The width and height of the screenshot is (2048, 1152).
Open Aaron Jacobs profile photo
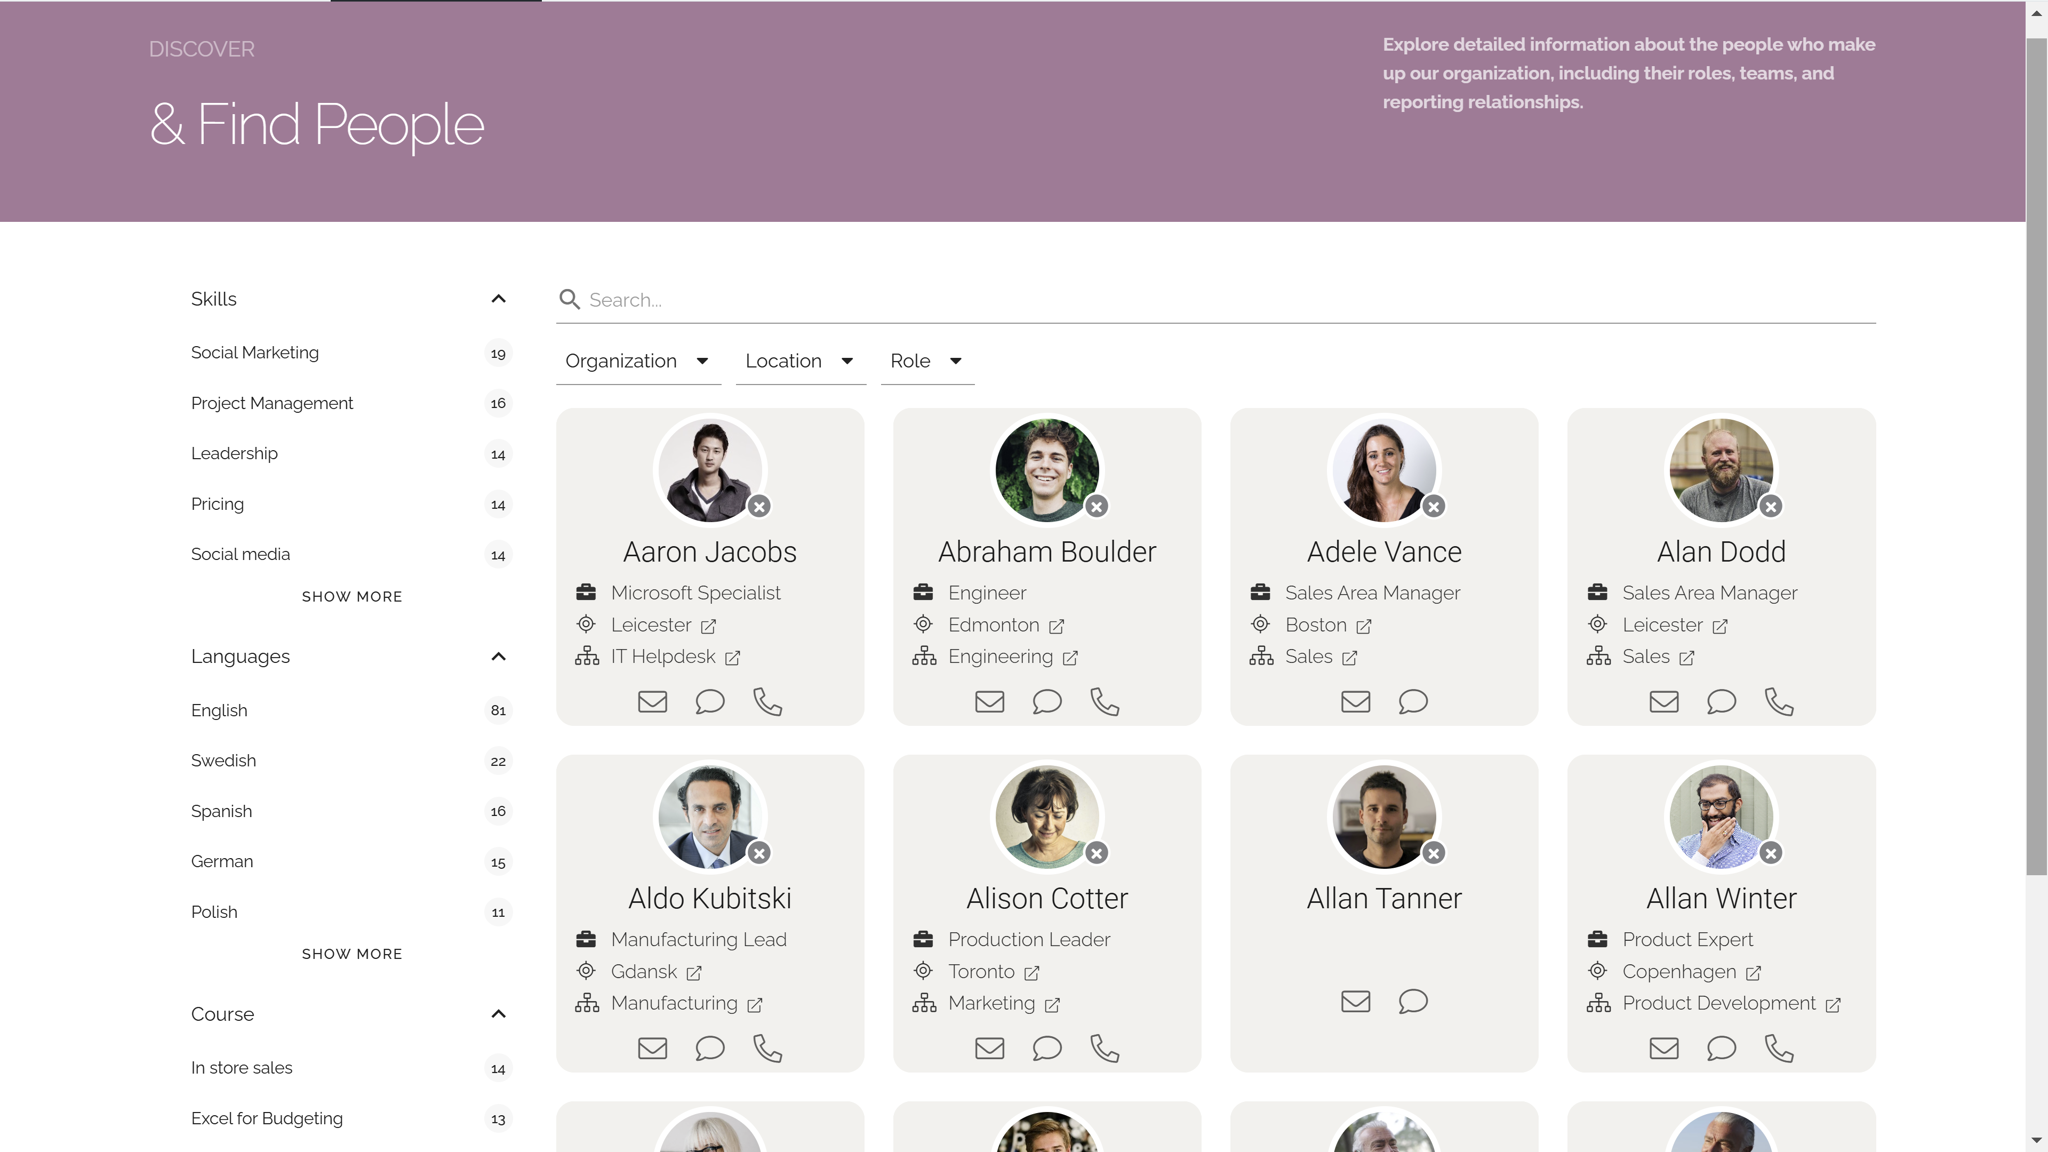(710, 470)
